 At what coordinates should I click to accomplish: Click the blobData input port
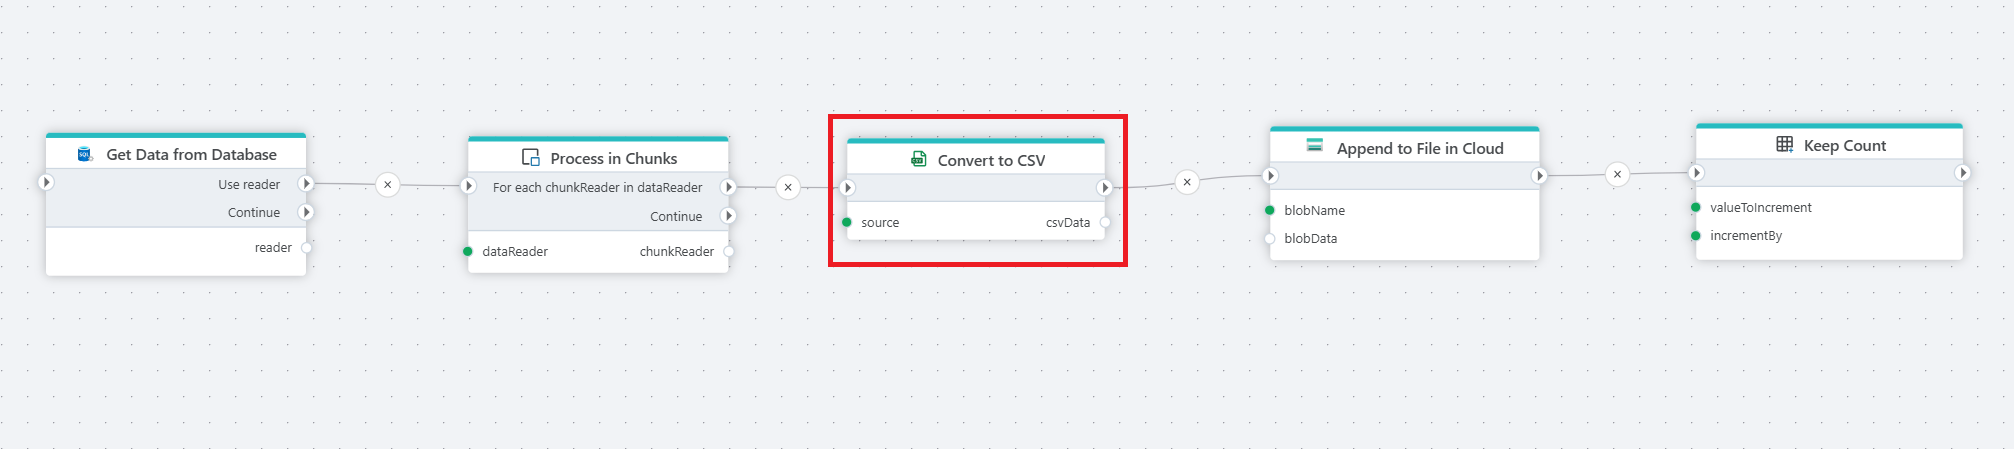click(x=1270, y=238)
